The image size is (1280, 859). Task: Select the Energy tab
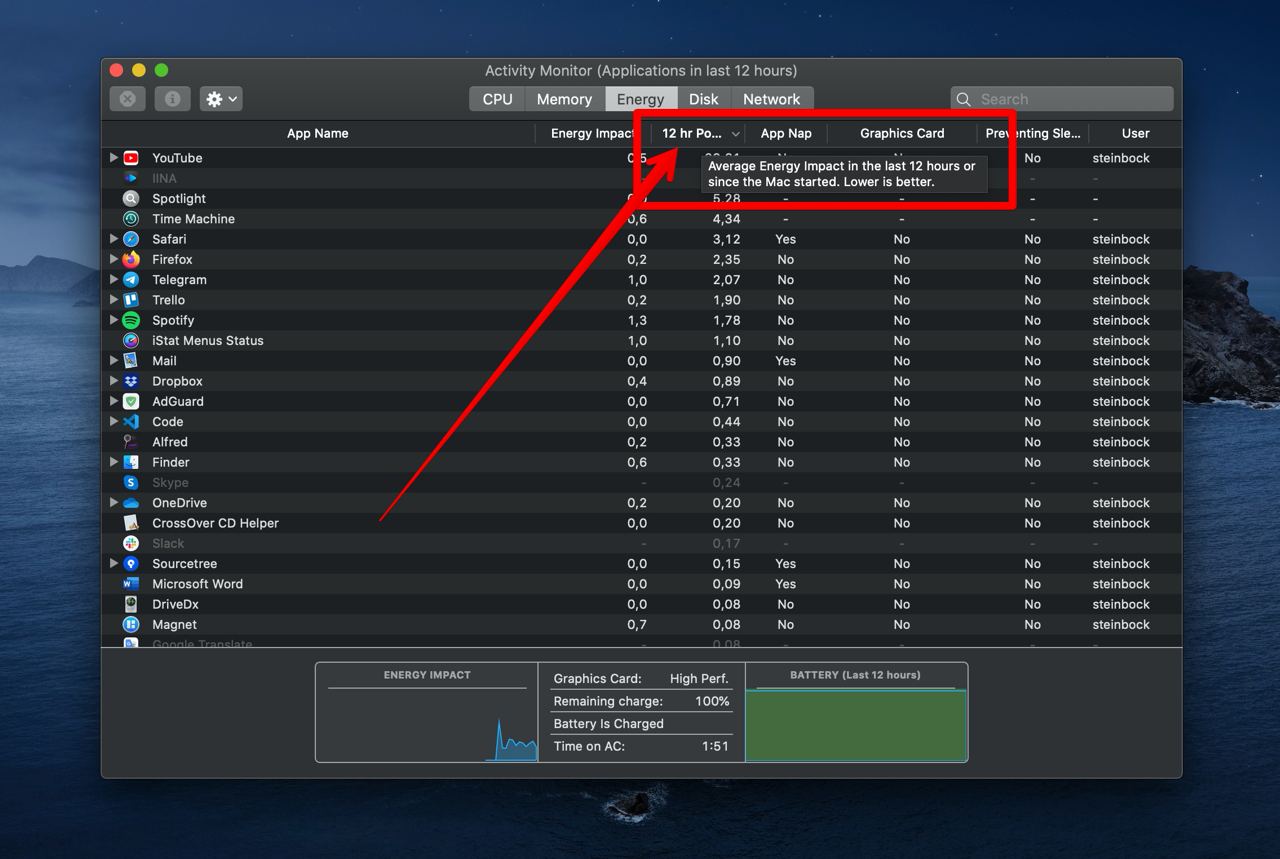(x=640, y=99)
